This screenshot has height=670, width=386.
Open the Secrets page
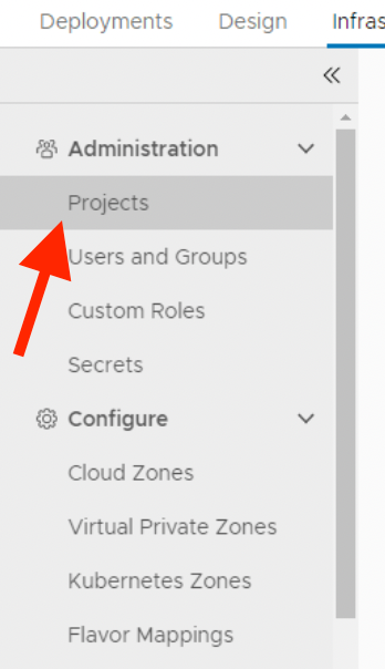(106, 365)
